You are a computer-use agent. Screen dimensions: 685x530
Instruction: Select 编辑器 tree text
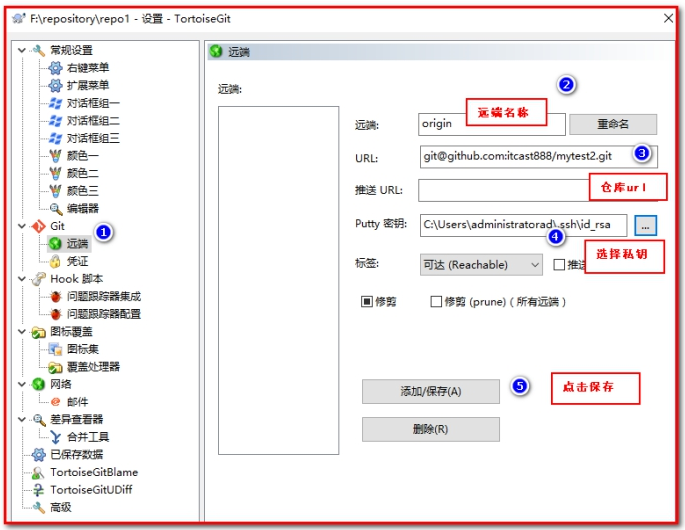83,209
